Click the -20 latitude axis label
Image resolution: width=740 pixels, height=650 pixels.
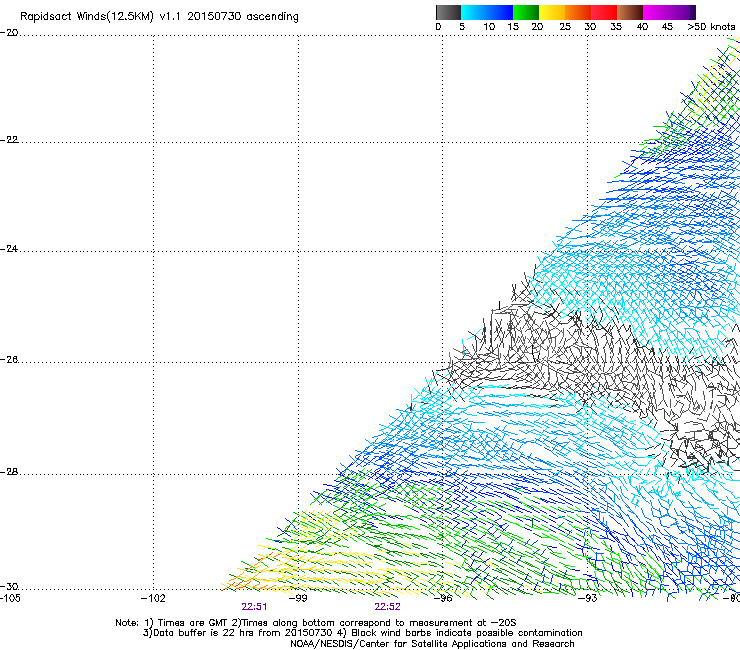9,33
